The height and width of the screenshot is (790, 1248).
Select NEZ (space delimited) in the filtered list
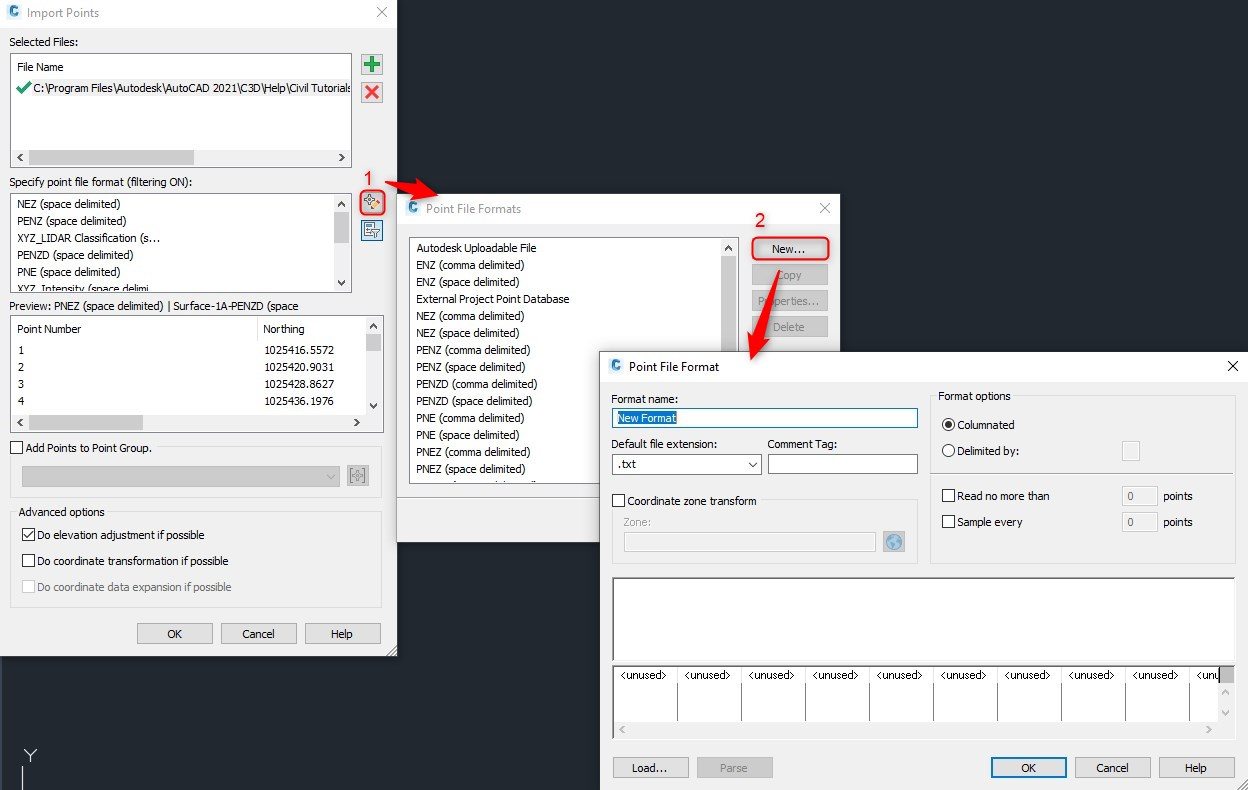tap(68, 203)
